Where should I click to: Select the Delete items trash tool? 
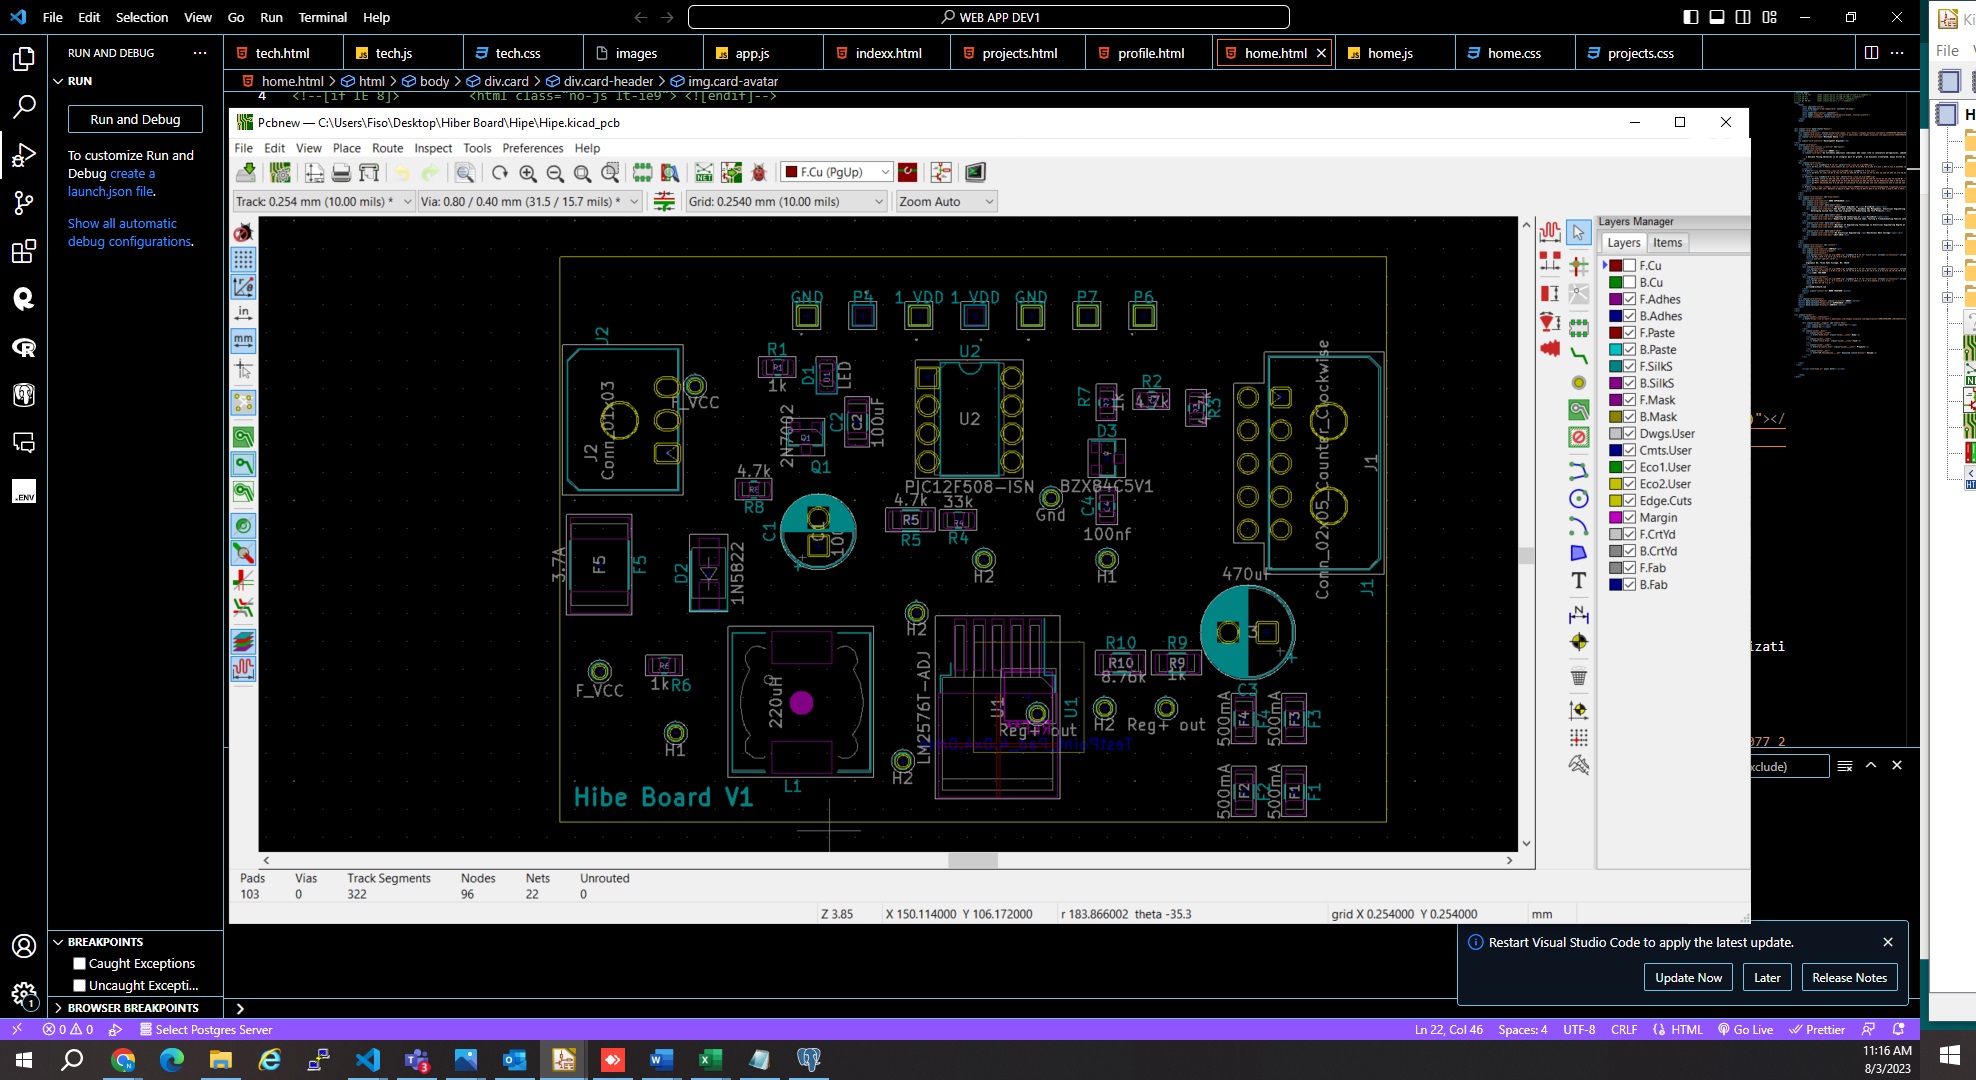coord(1578,677)
